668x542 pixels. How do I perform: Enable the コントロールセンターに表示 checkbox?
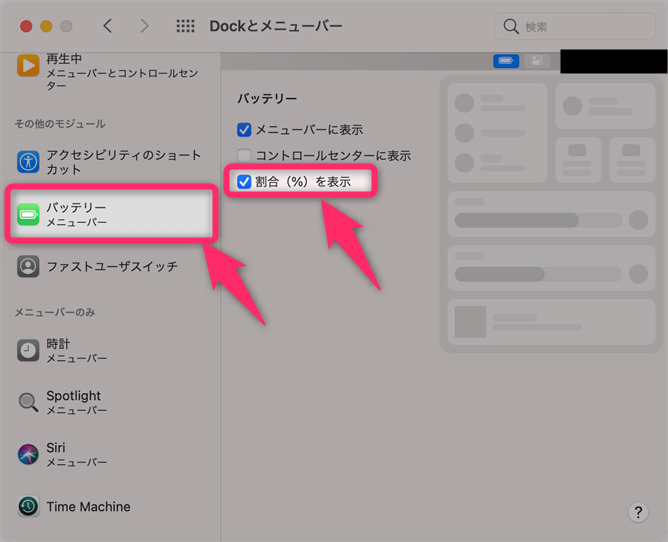click(x=244, y=156)
